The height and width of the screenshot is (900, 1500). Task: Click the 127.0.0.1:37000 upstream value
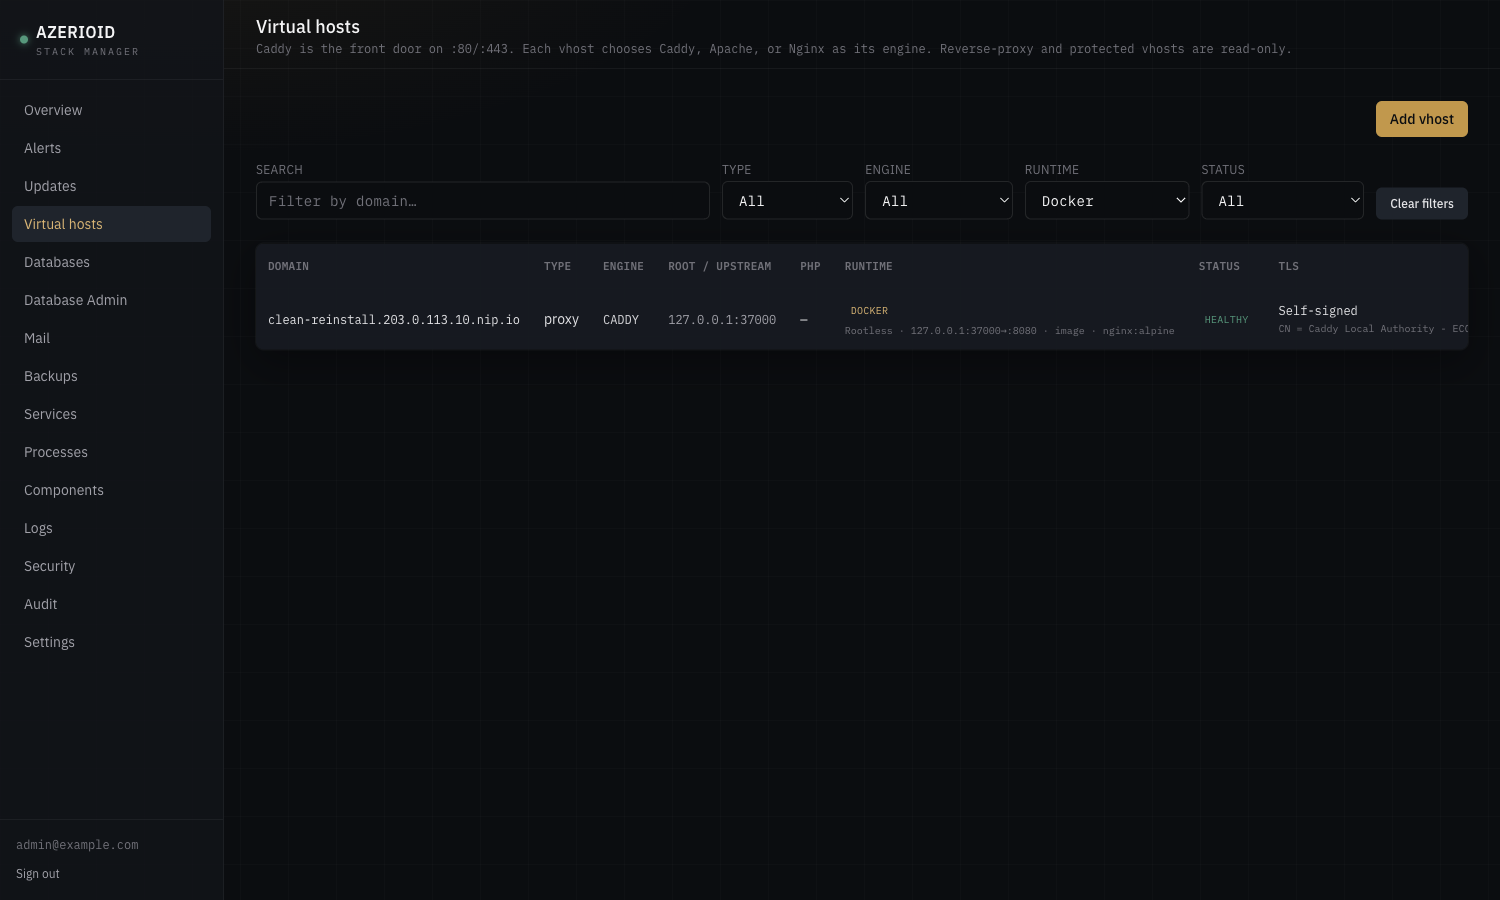[722, 320]
